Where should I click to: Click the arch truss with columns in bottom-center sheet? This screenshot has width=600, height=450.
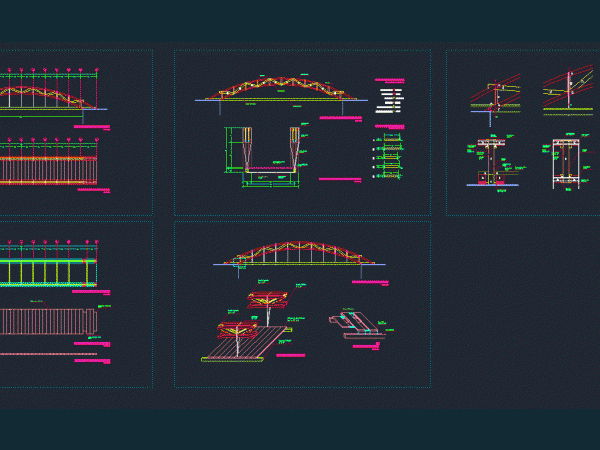tap(299, 258)
